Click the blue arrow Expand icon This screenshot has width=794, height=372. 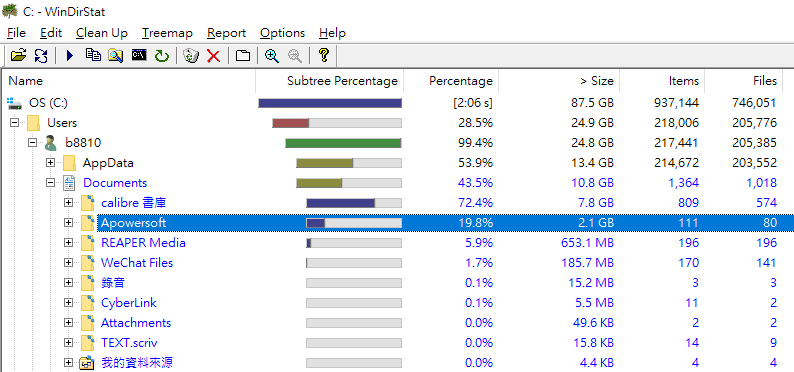(70, 55)
